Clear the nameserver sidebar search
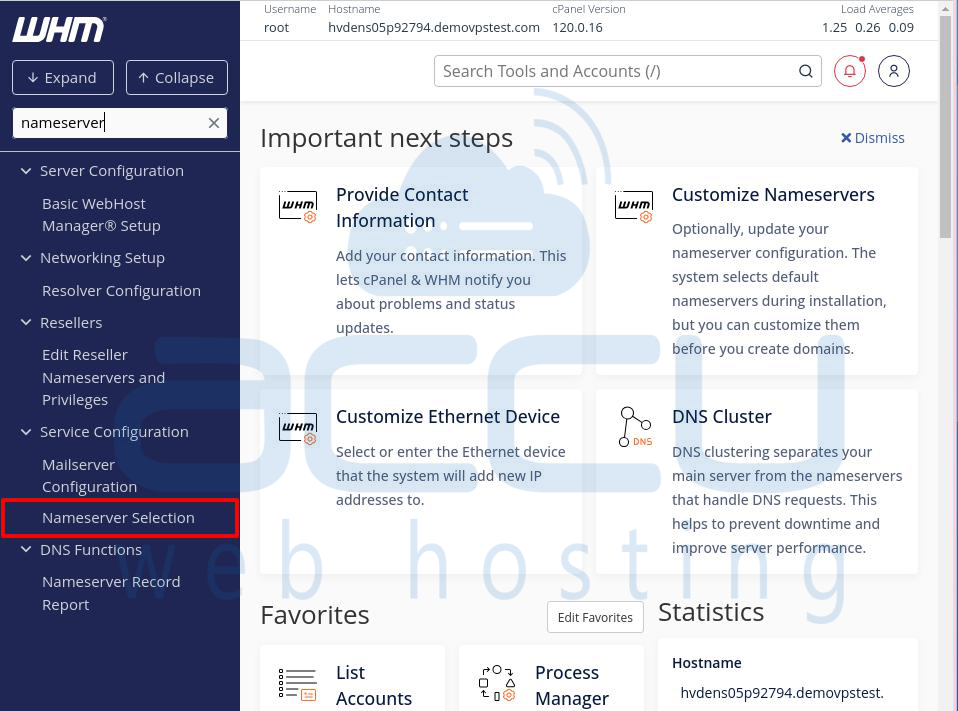The width and height of the screenshot is (958, 711). [x=214, y=123]
